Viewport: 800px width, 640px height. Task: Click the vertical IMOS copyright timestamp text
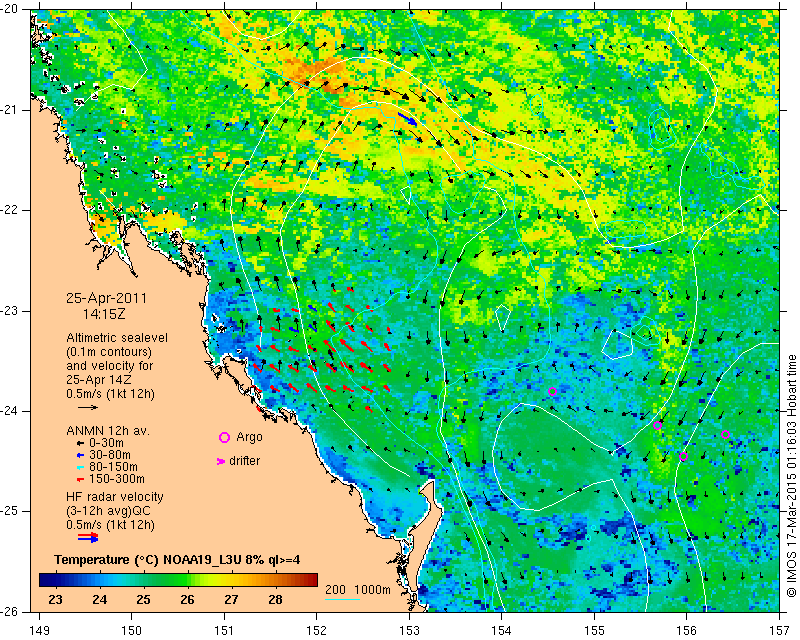click(791, 475)
